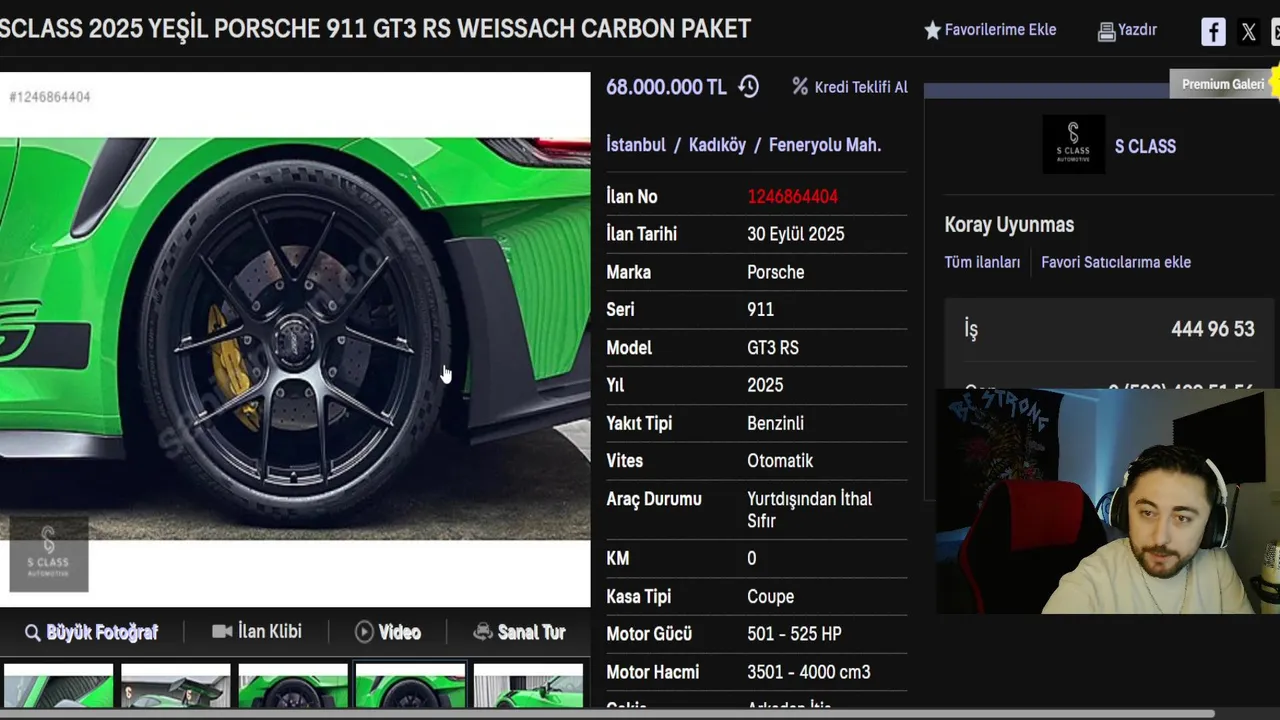
Task: Click Kredi Teklifi Al link
Action: coord(861,87)
